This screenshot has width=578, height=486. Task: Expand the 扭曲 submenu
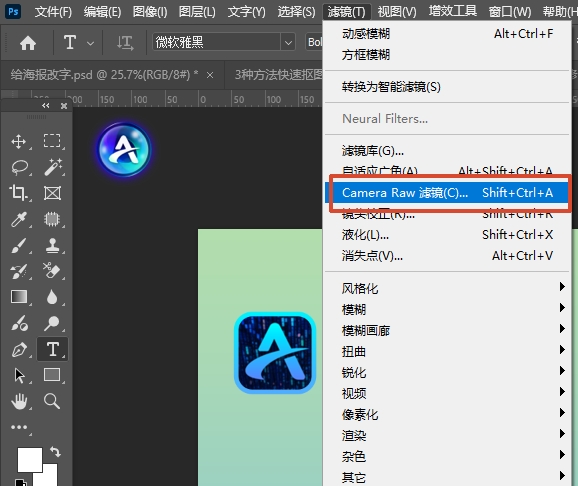pos(448,351)
